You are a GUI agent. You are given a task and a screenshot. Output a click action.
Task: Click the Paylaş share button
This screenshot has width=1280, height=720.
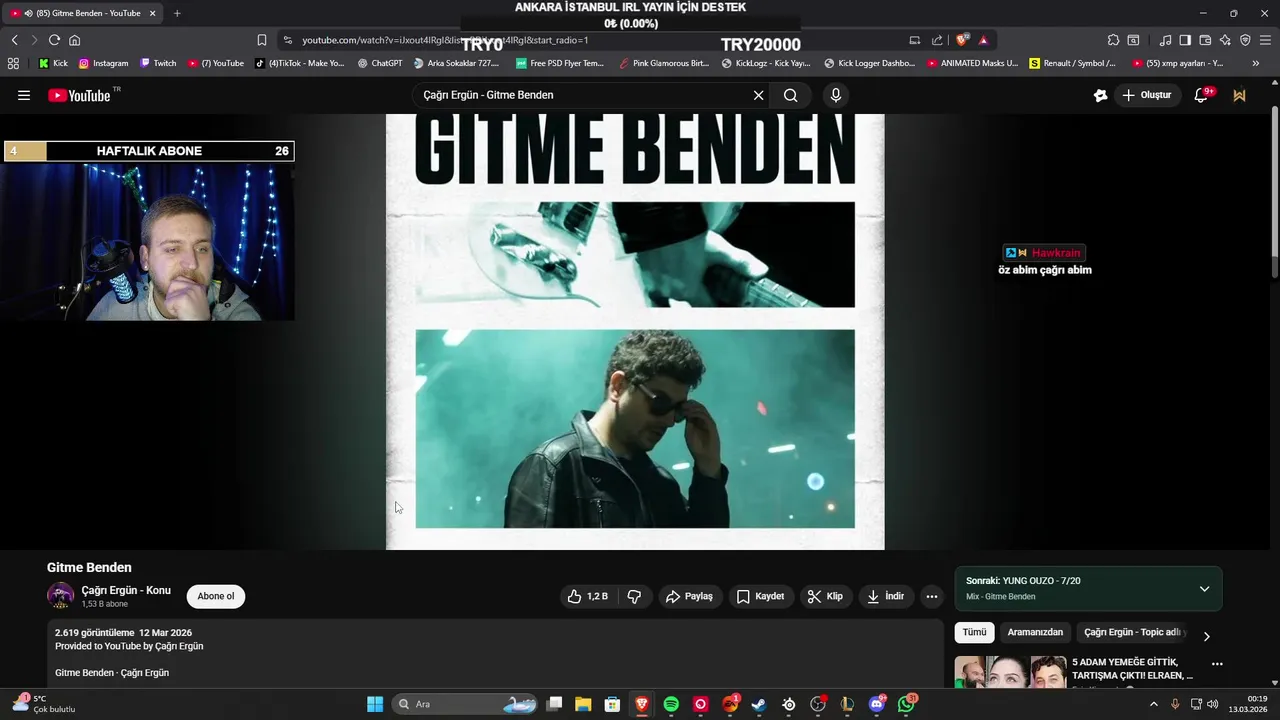pos(689,596)
